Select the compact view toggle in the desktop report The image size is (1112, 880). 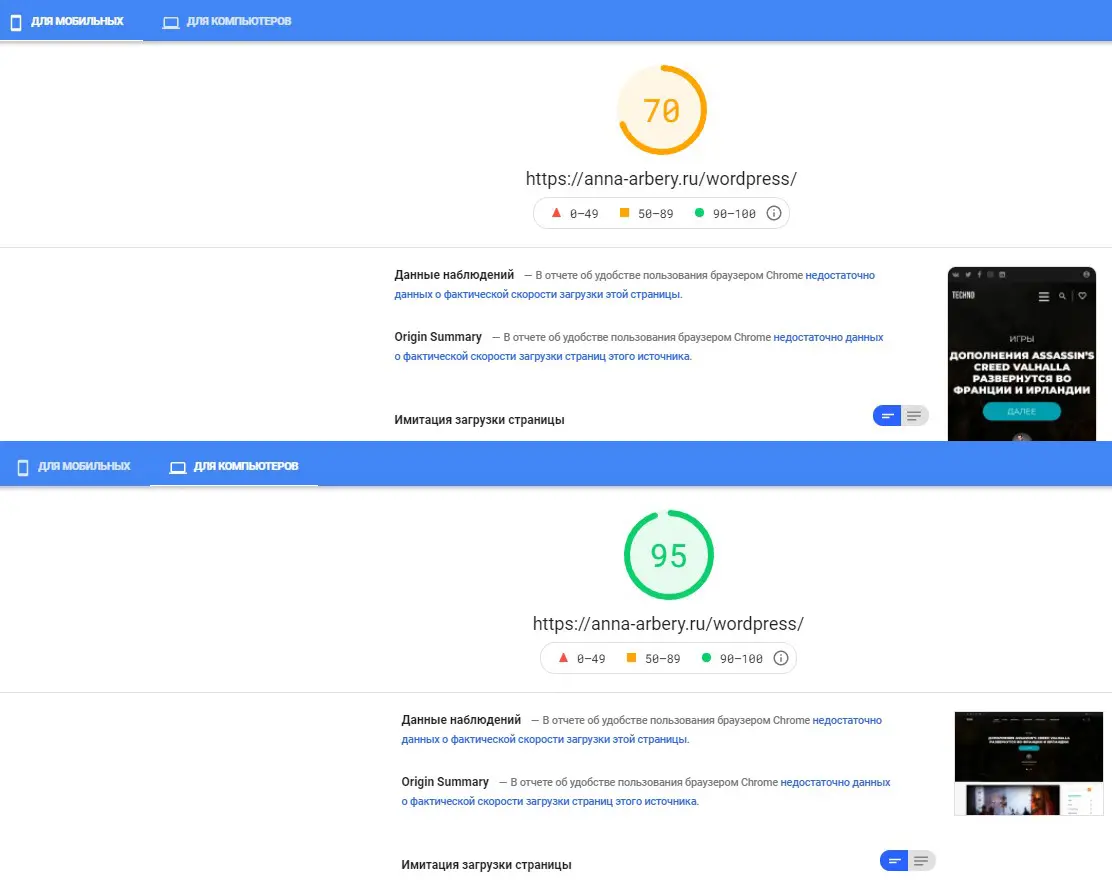[894, 861]
